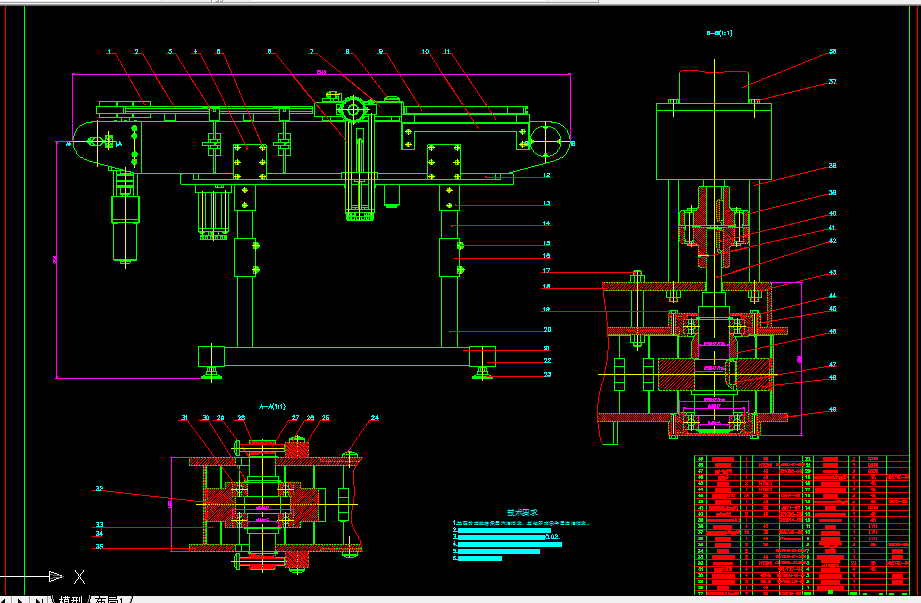Switch to the 模型 model tab
This screenshot has height=603, width=921.
(70, 599)
